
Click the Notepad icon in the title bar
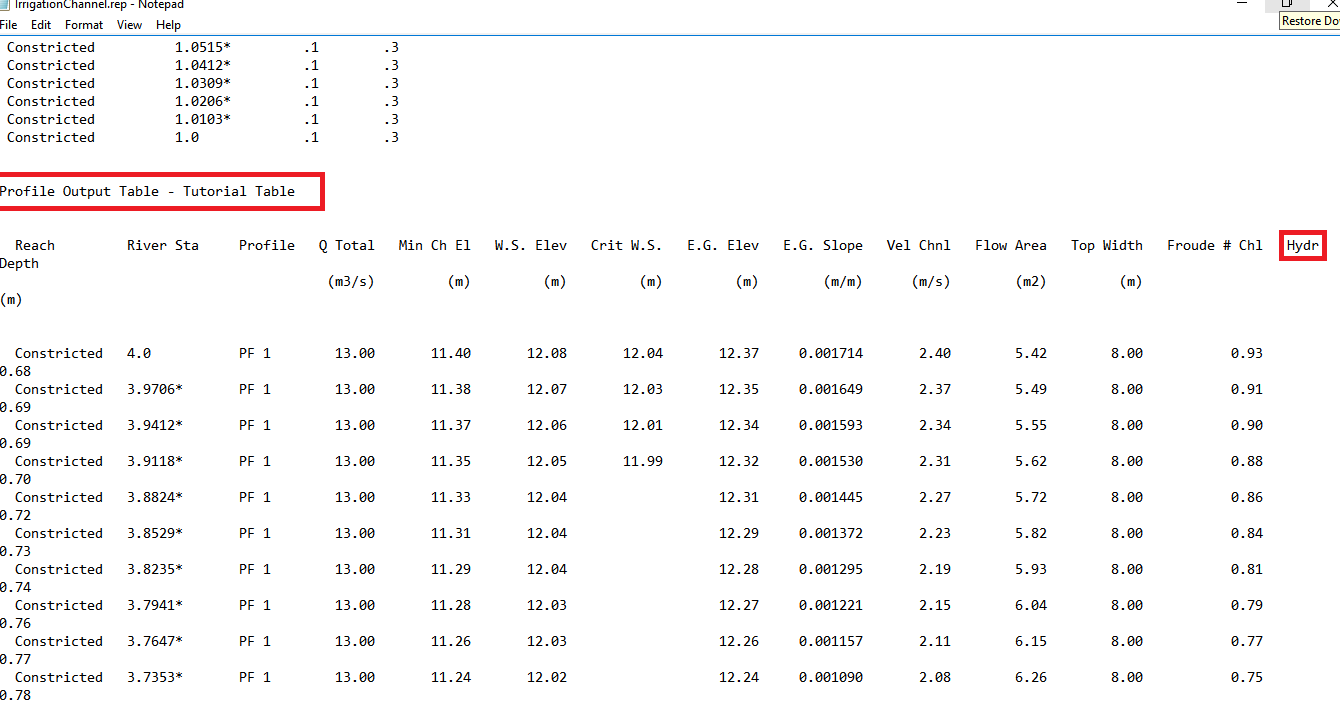pyautogui.click(x=7, y=5)
